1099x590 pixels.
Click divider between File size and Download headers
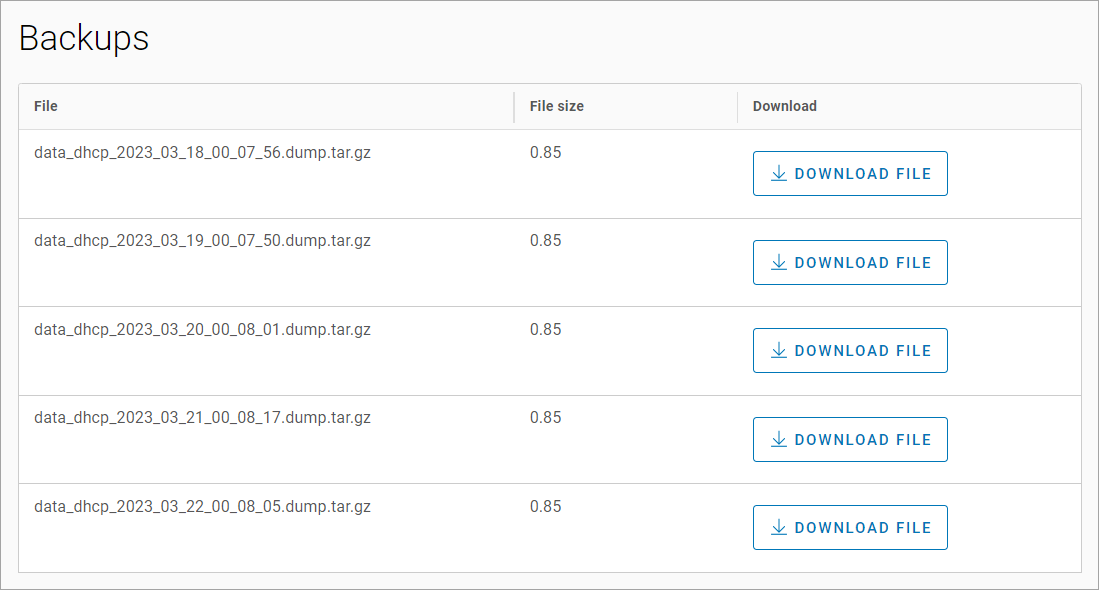pos(738,107)
